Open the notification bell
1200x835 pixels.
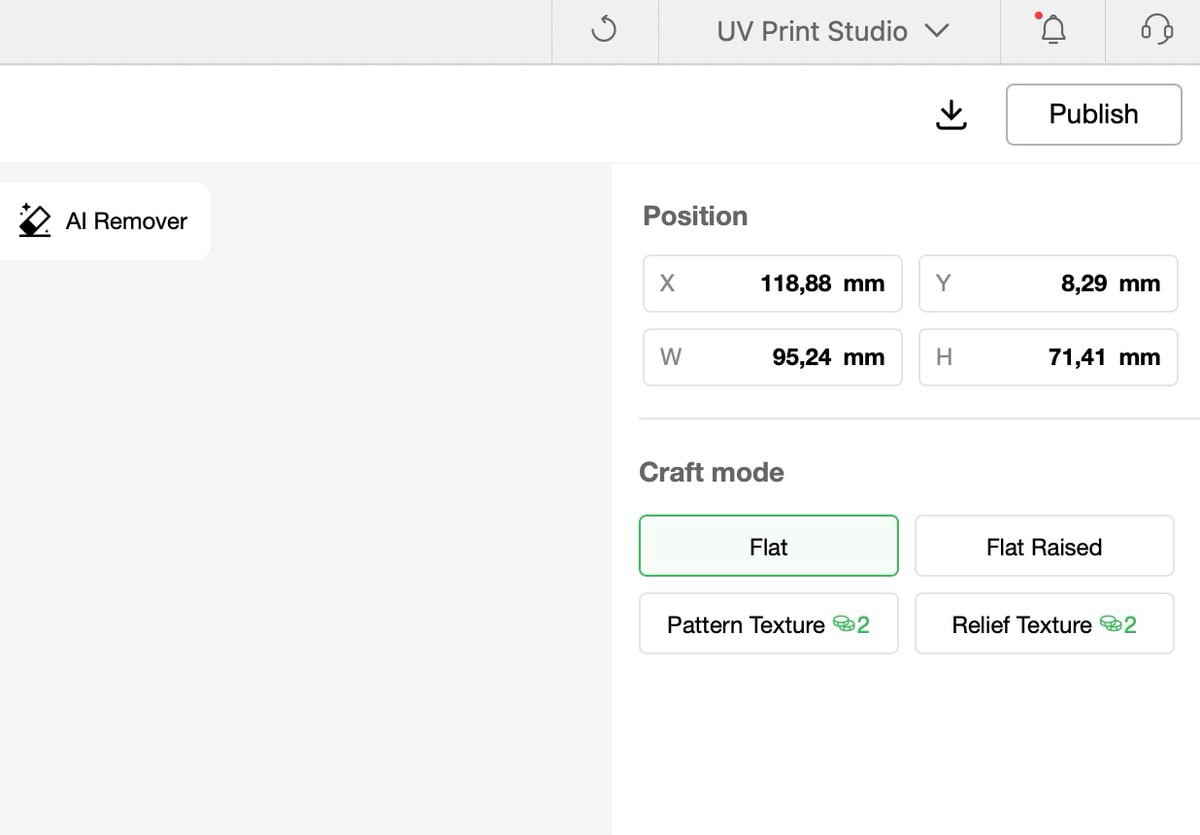[x=1052, y=31]
